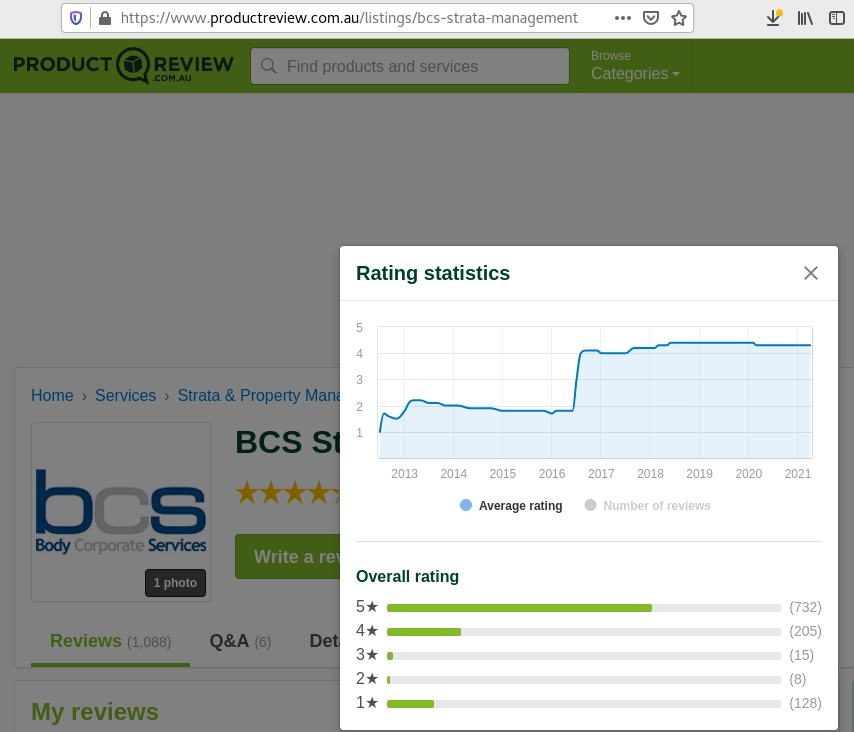Open the 1 photo badge
The image size is (854, 732).
pos(175,583)
